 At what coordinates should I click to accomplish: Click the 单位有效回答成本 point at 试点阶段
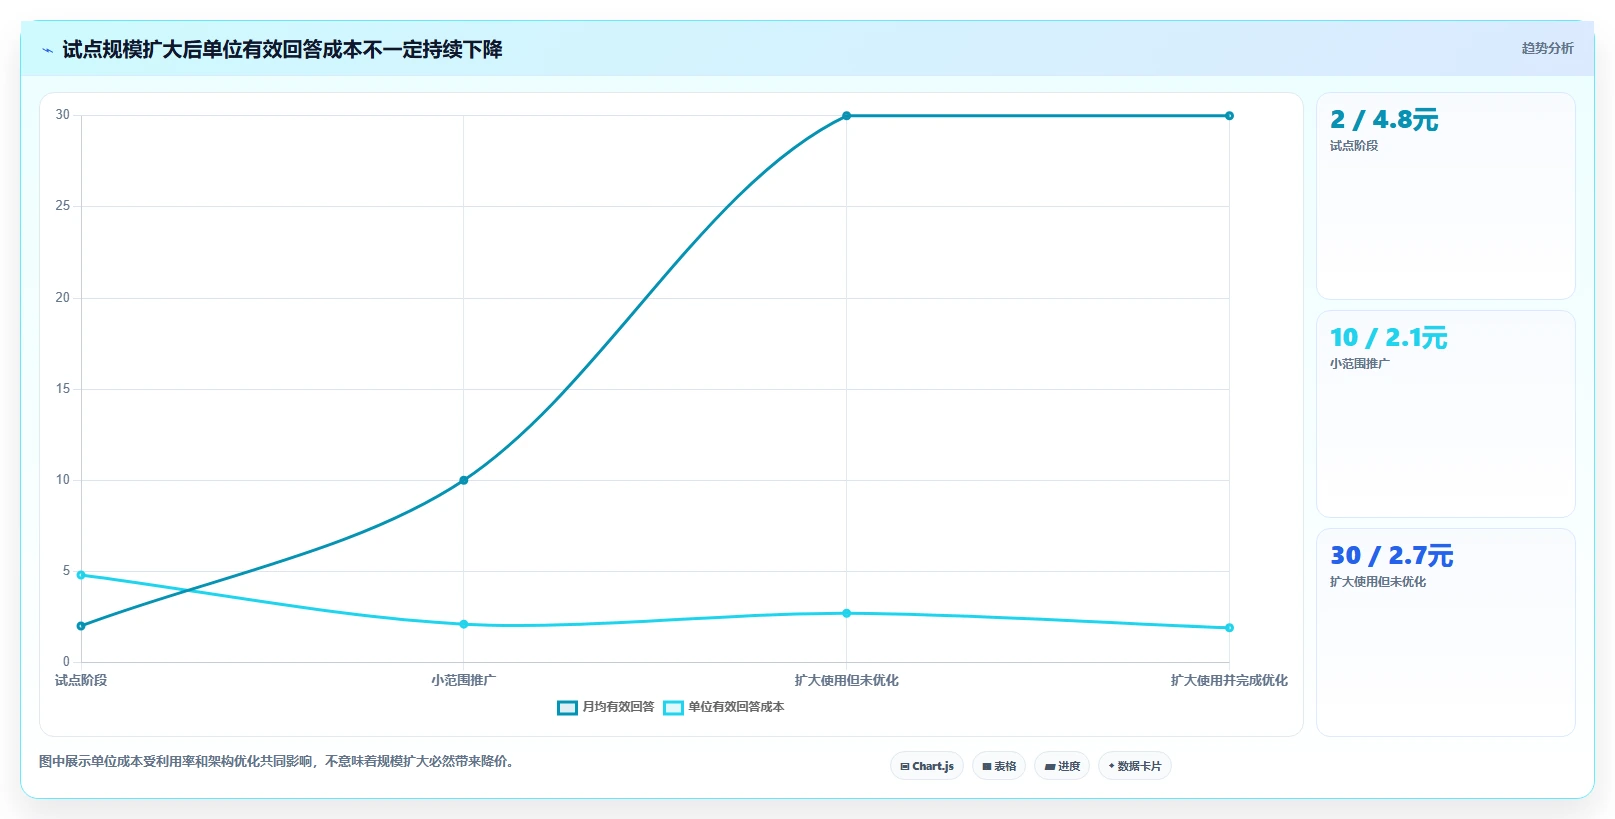81,575
